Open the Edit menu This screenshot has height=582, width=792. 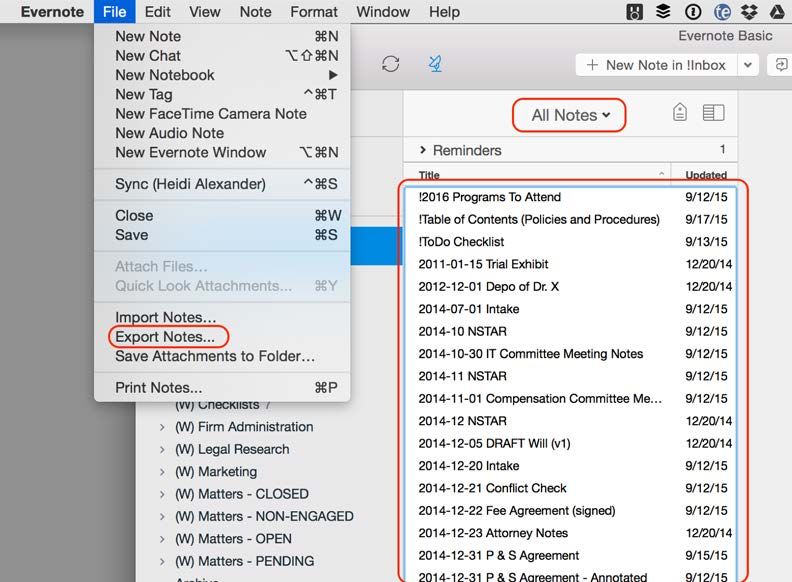click(x=158, y=12)
